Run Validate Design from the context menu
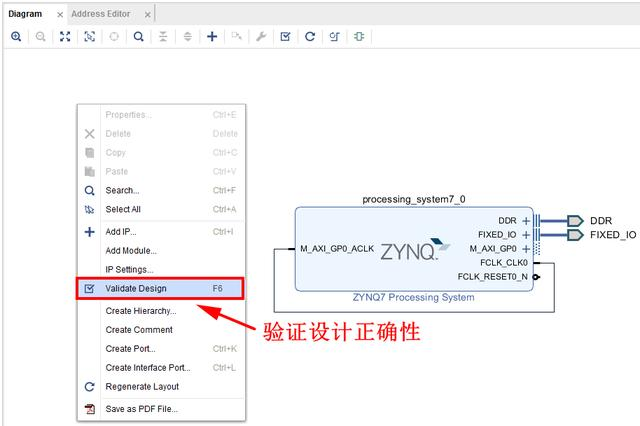 pyautogui.click(x=160, y=288)
